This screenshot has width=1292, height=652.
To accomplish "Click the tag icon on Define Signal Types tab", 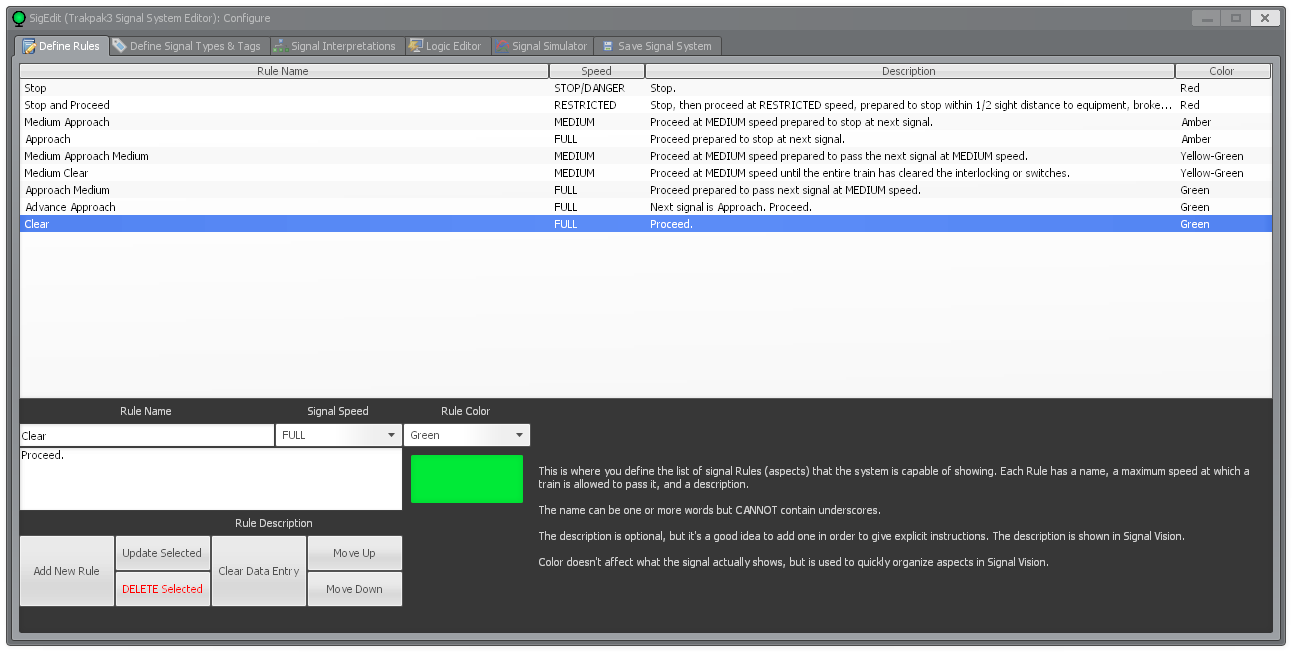I will (x=119, y=46).
